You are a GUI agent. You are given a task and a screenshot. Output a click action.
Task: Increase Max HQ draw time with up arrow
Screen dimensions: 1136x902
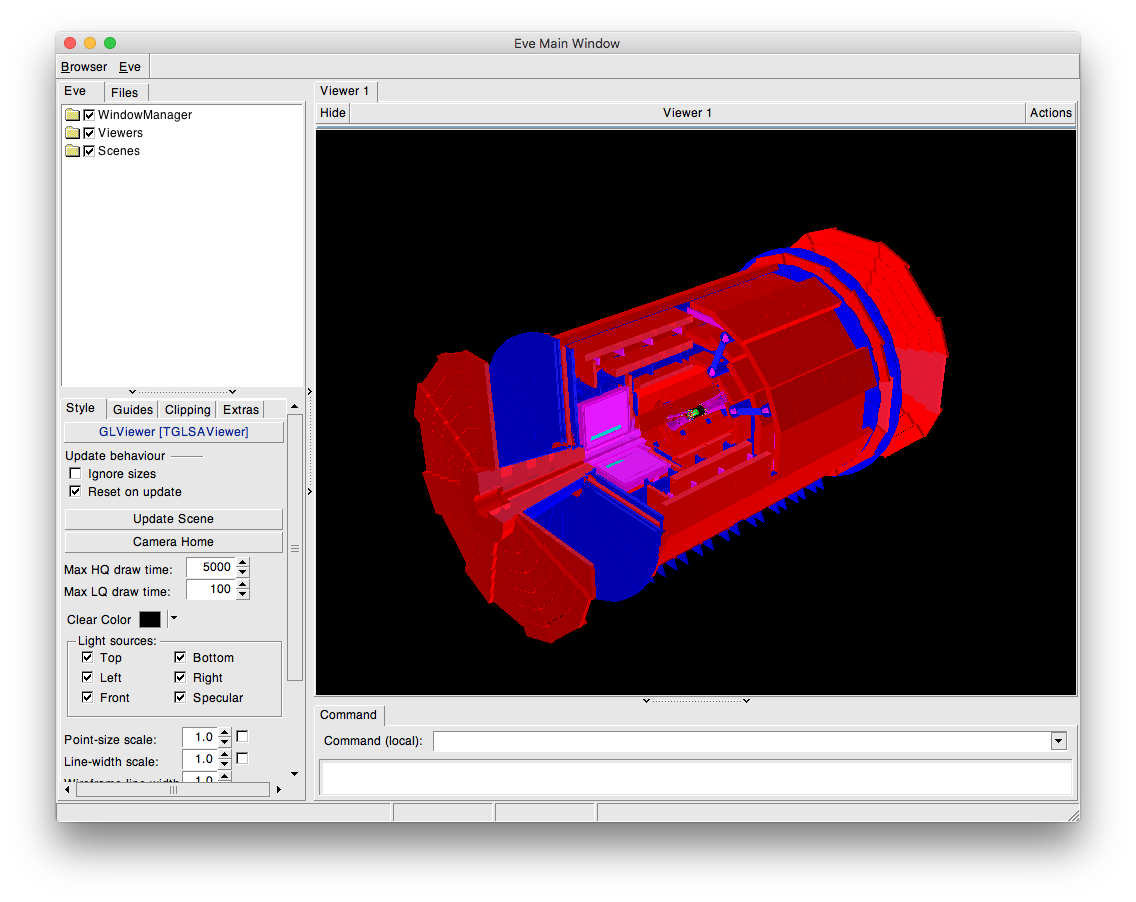point(243,563)
